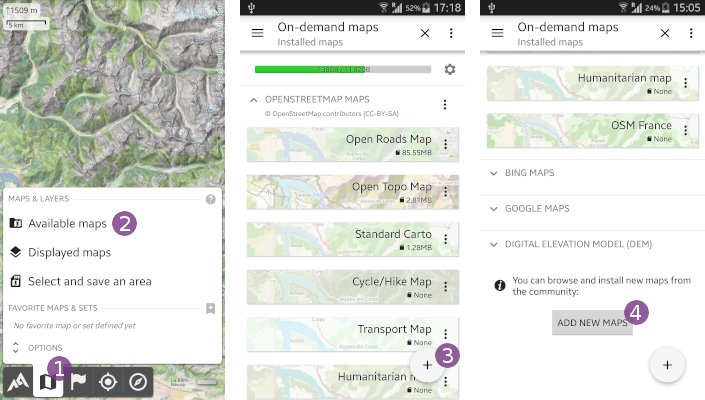The width and height of the screenshot is (705, 400).
Task: Expand the OPTIONS section
Action: (36, 348)
